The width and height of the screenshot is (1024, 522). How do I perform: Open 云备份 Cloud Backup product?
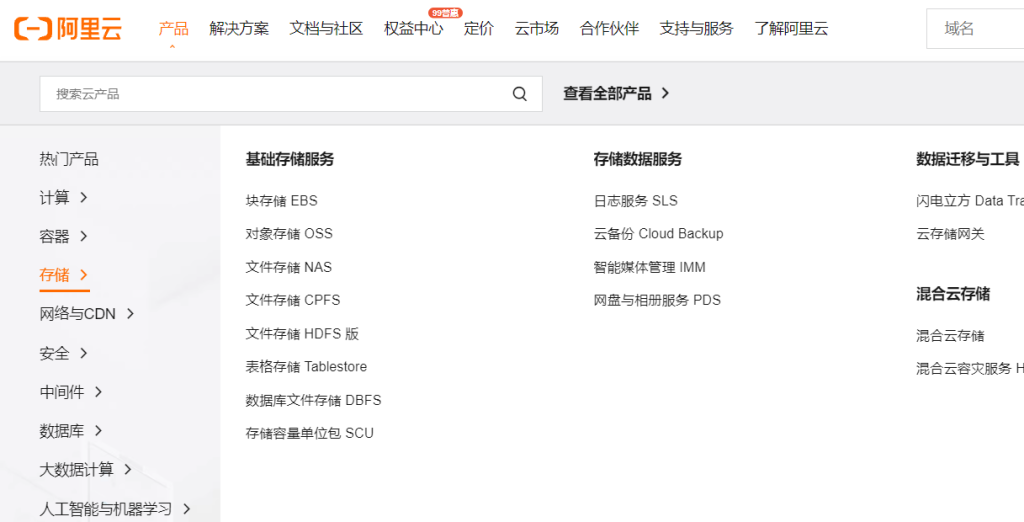pos(658,233)
